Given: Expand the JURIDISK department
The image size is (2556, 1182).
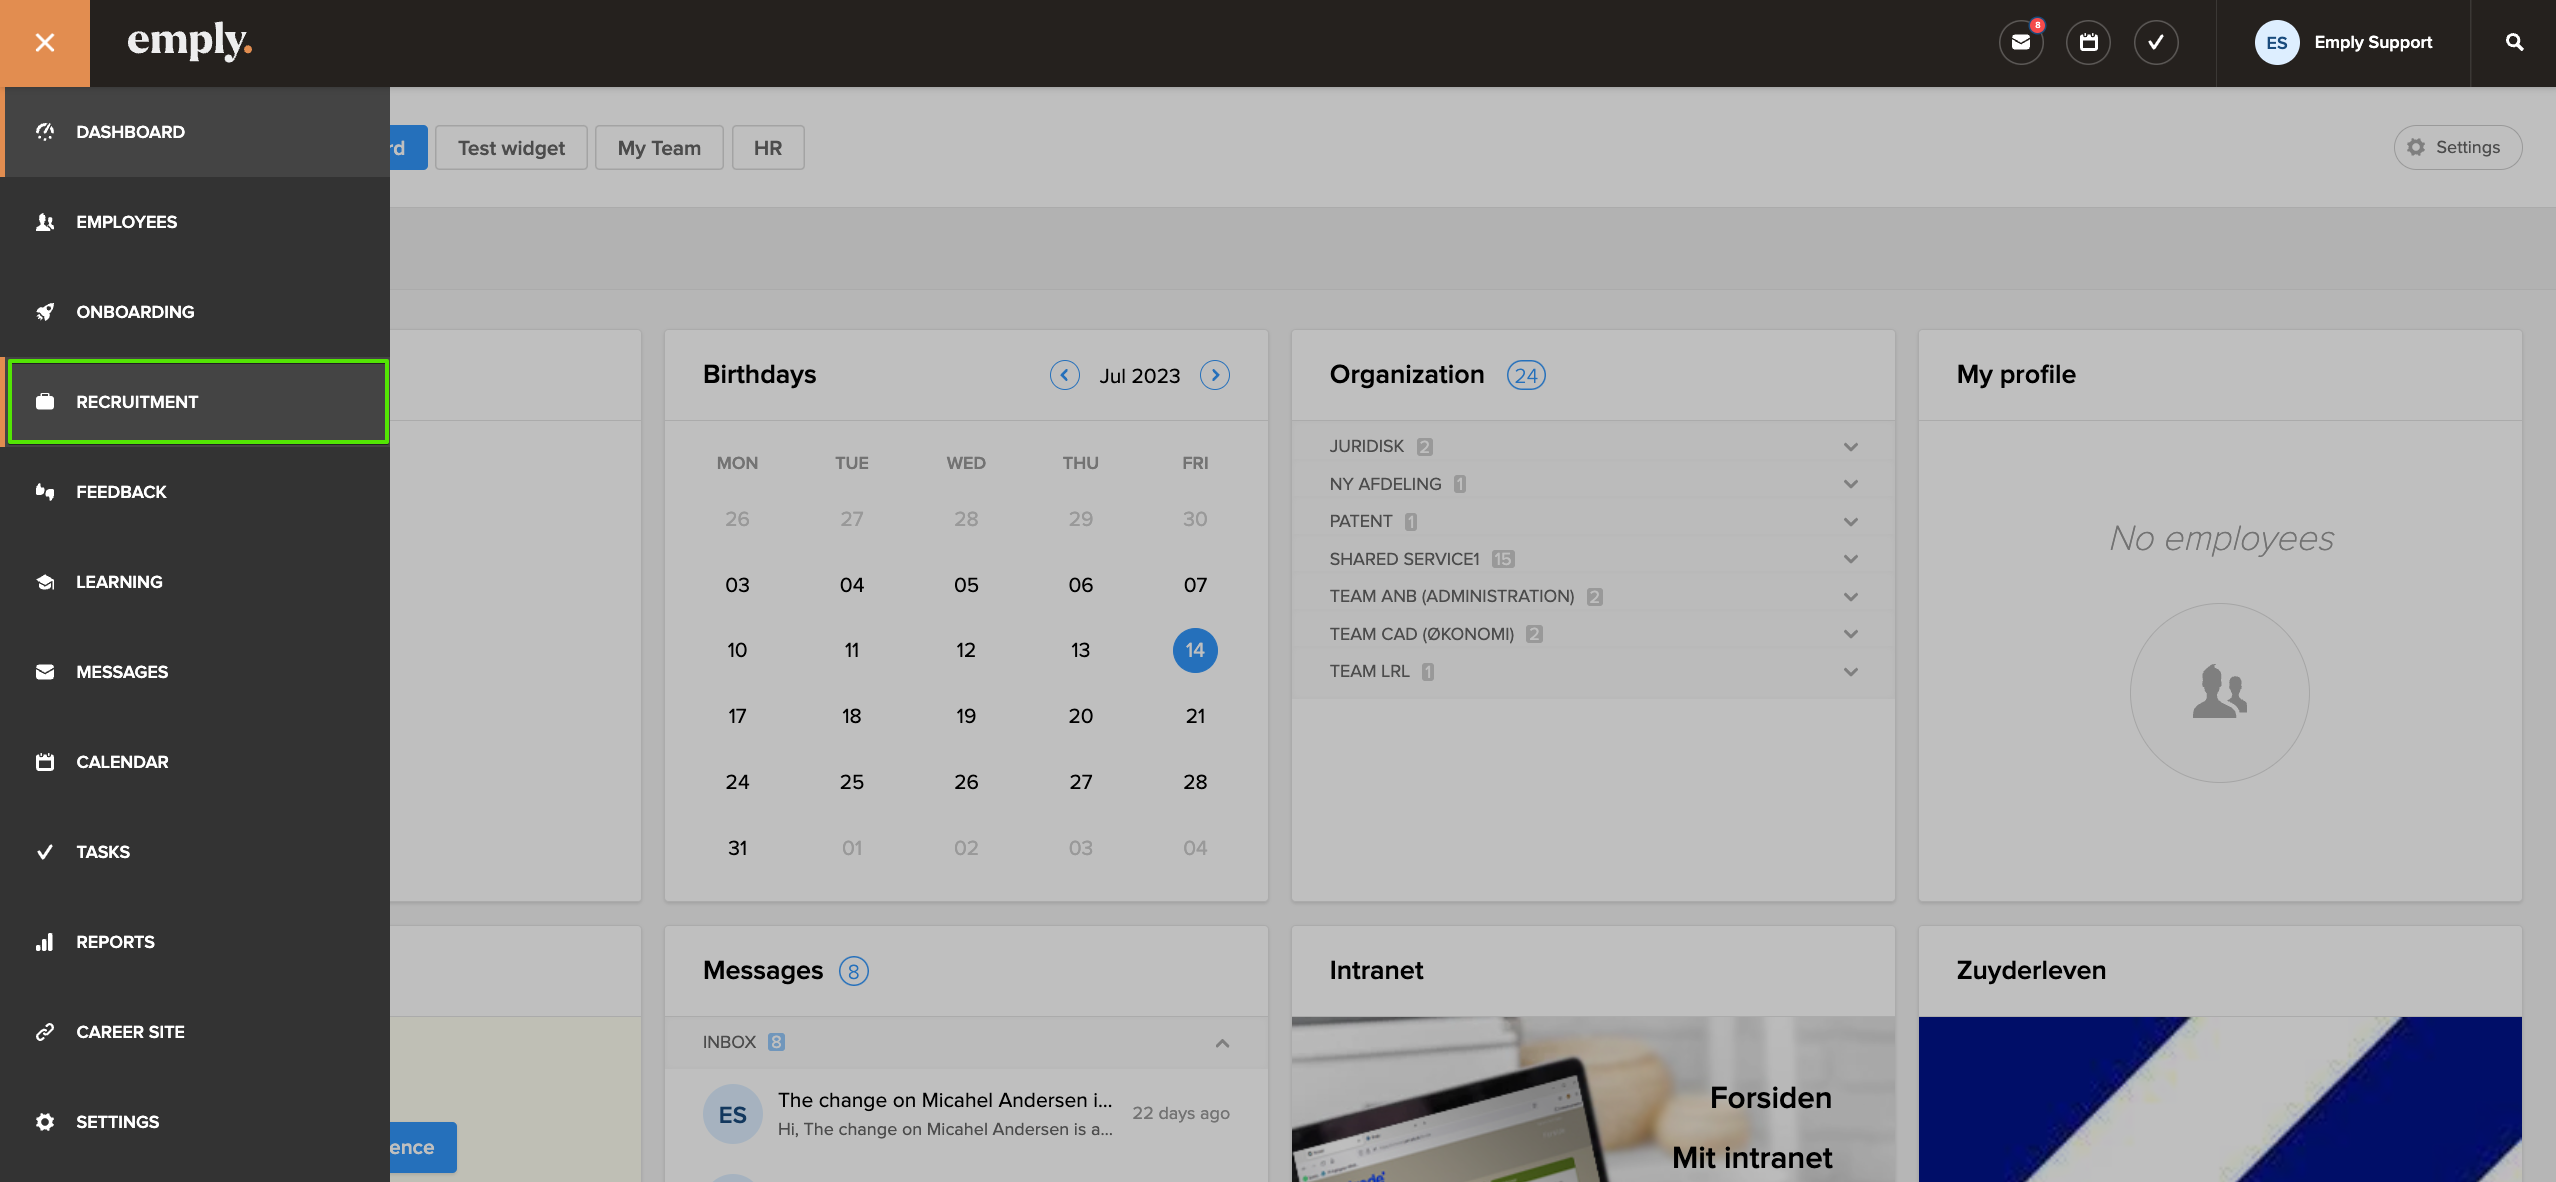Looking at the screenshot, I should click(1850, 447).
